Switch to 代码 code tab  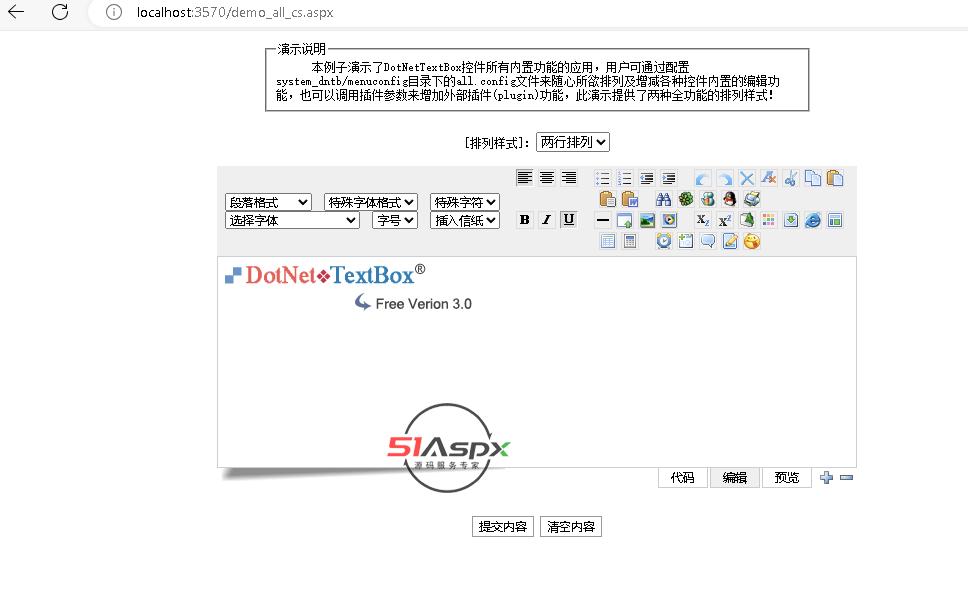(x=683, y=478)
